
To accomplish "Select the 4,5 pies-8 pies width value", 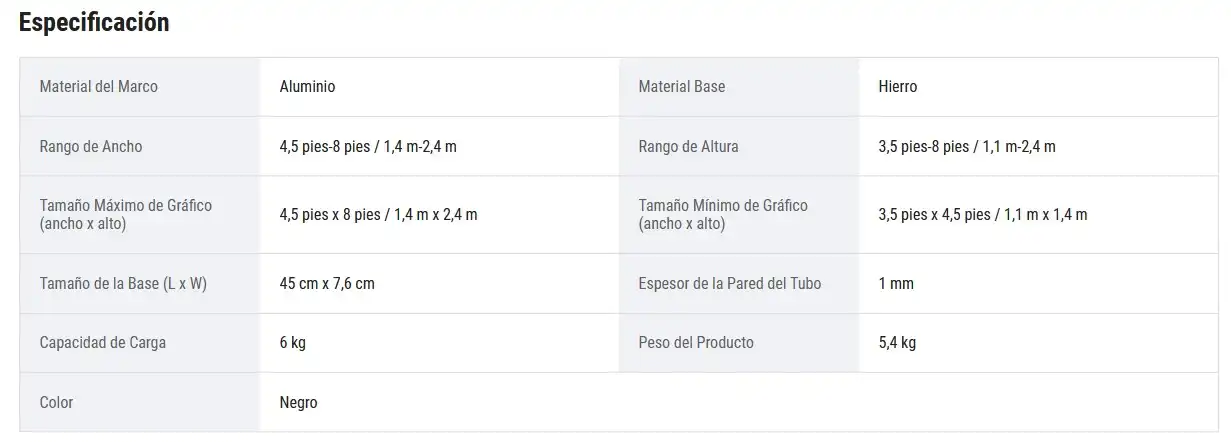I will coord(368,147).
